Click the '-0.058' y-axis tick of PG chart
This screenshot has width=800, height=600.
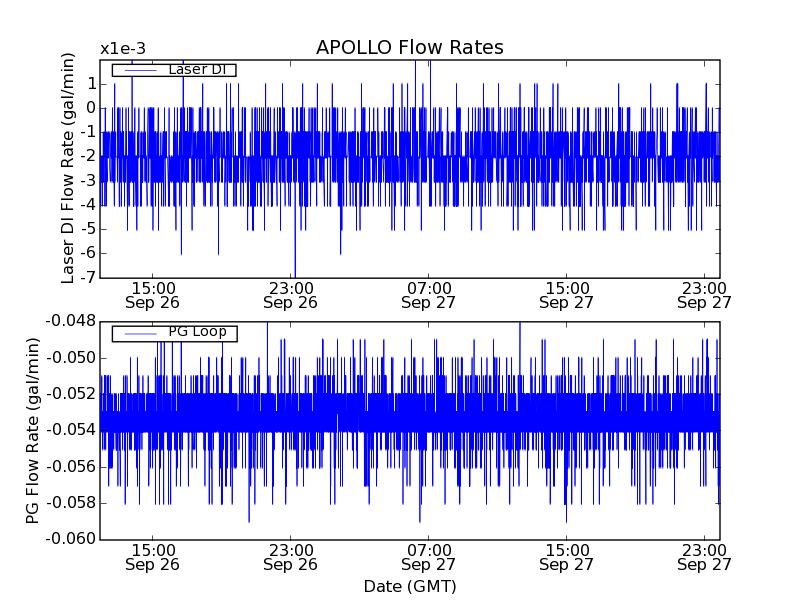(x=71, y=503)
